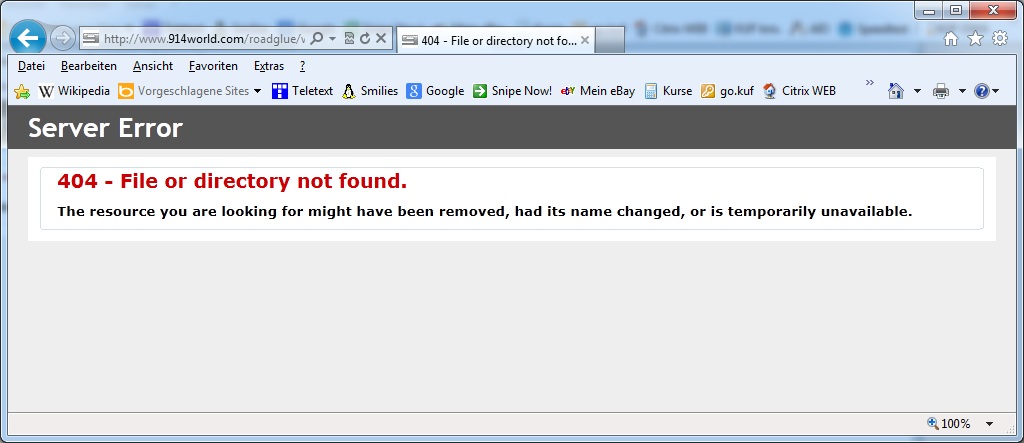Expand the Vorgeschlagene Sites dropdown
1024x443 pixels.
point(257,91)
